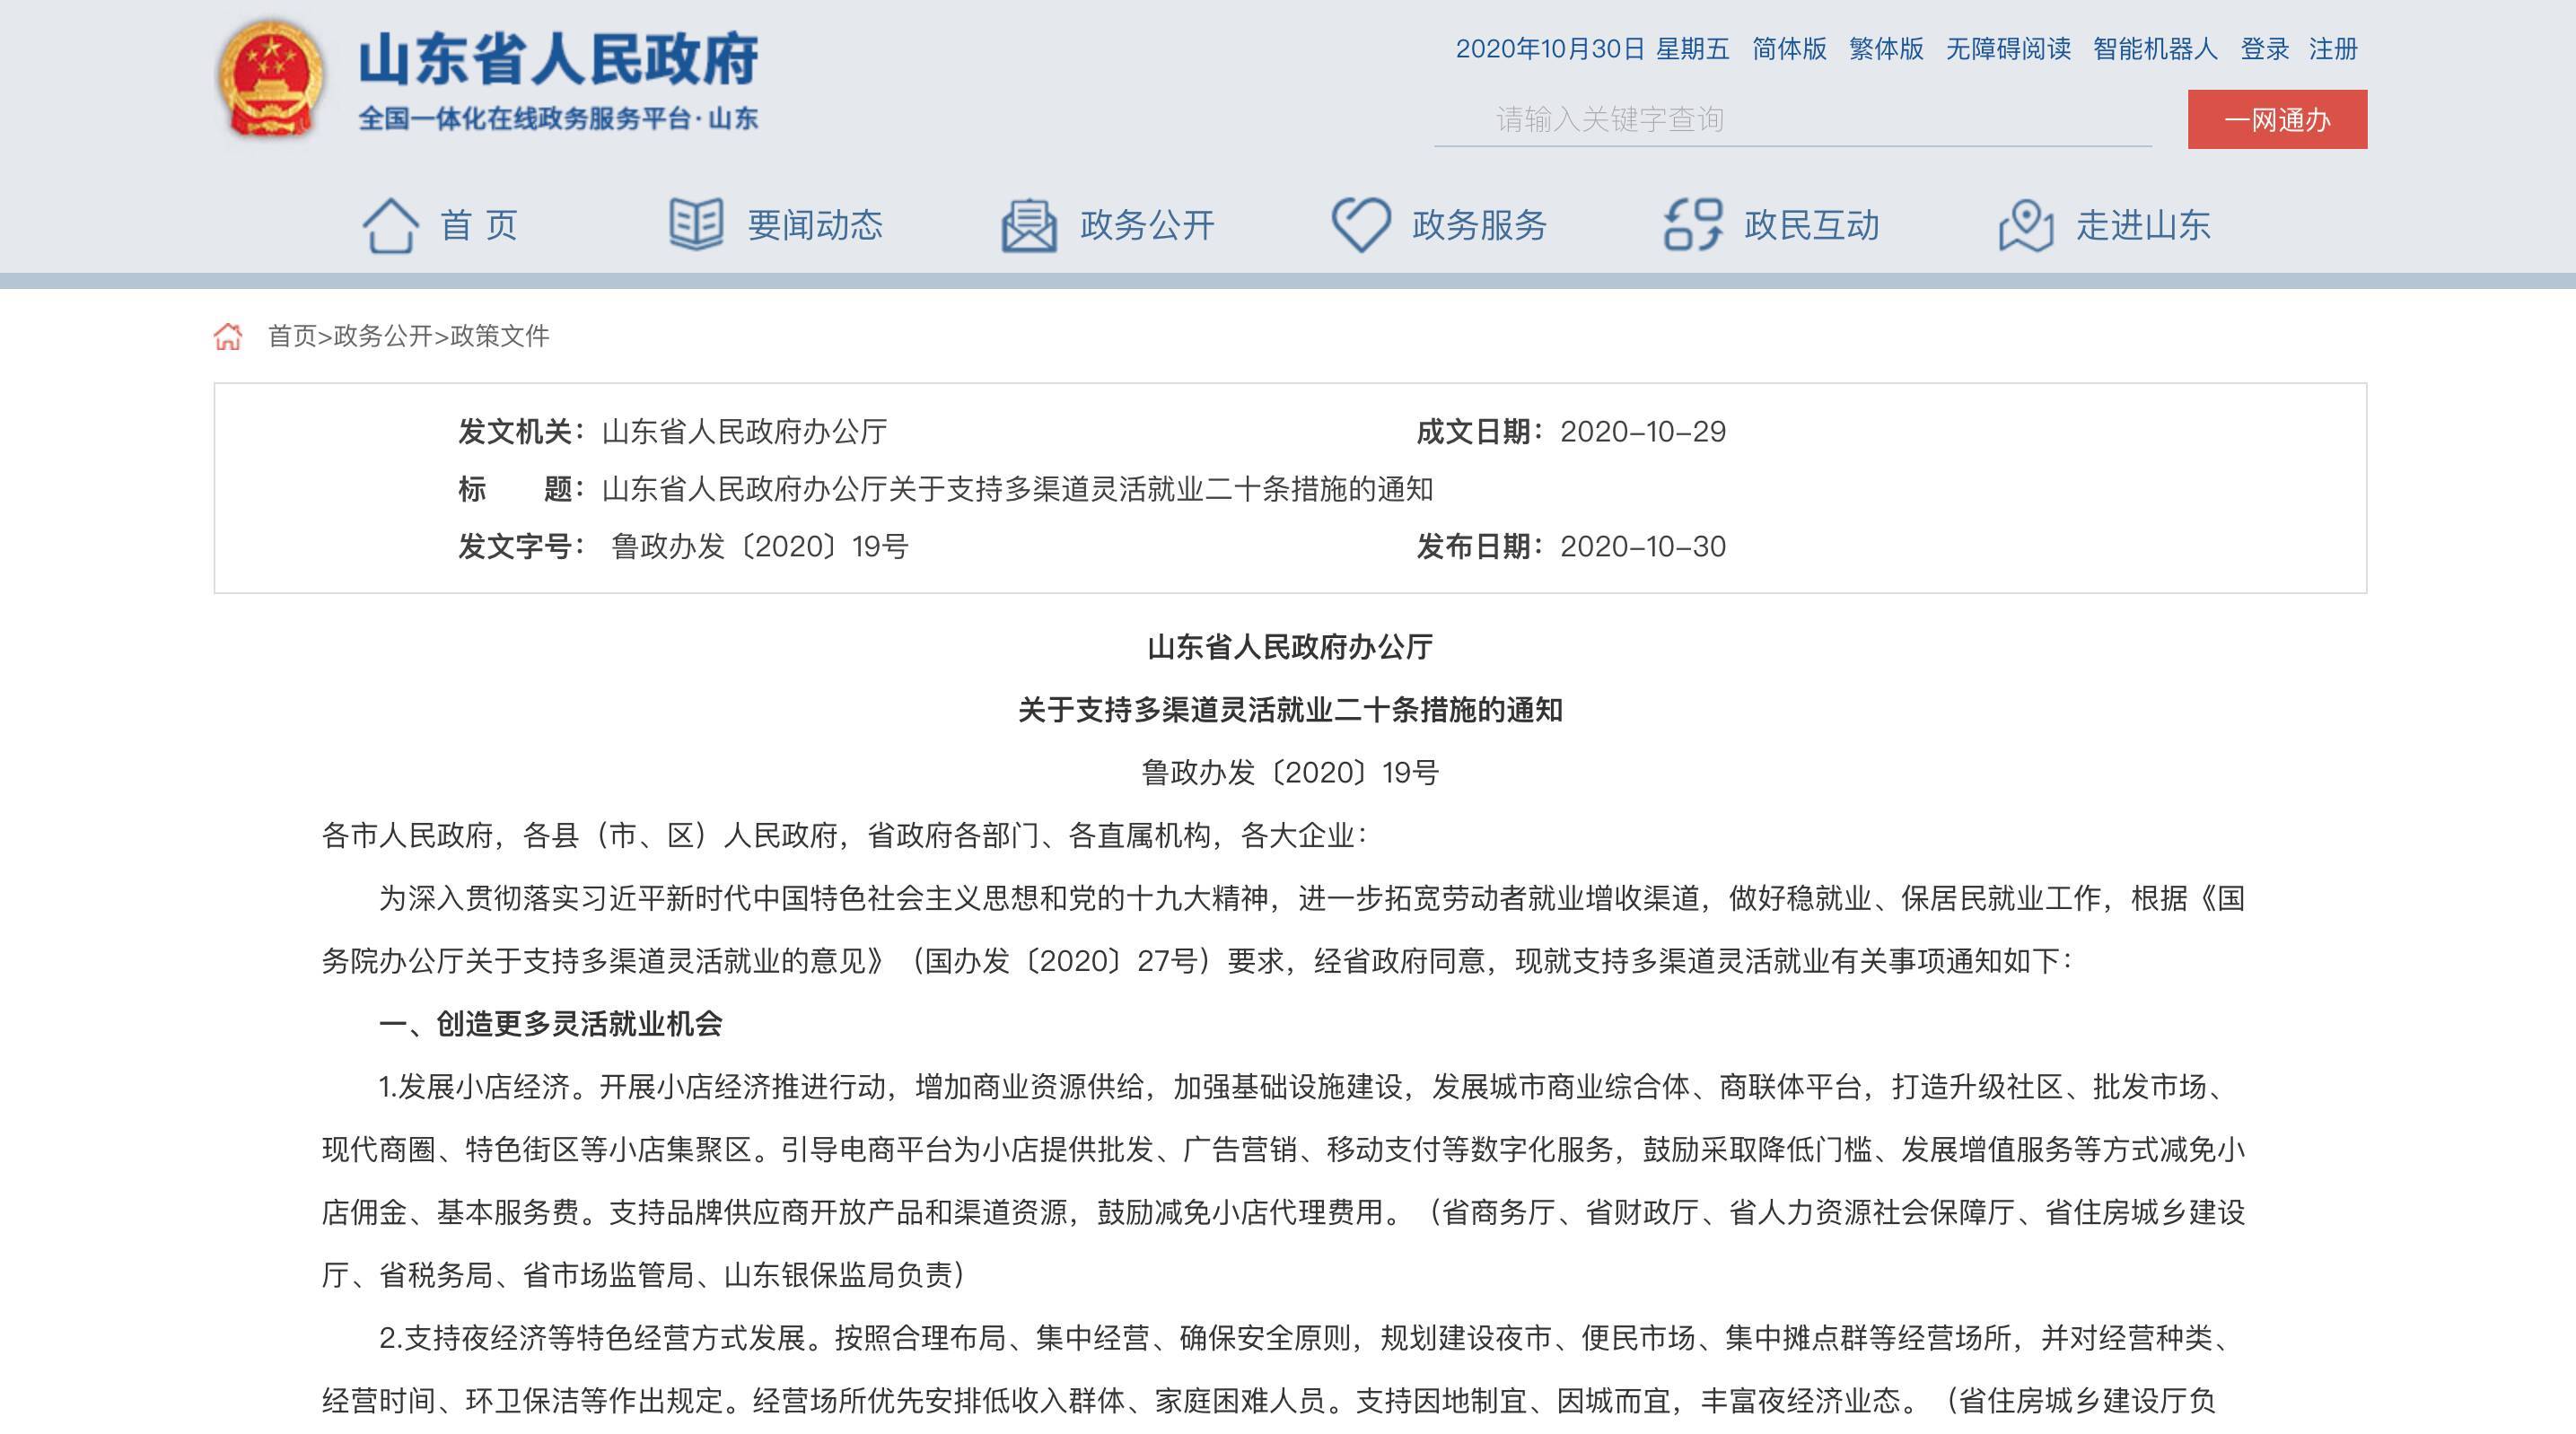2576x1434 pixels.
Task: Click the envelope icon for 政务公开
Action: pyautogui.click(x=1028, y=225)
